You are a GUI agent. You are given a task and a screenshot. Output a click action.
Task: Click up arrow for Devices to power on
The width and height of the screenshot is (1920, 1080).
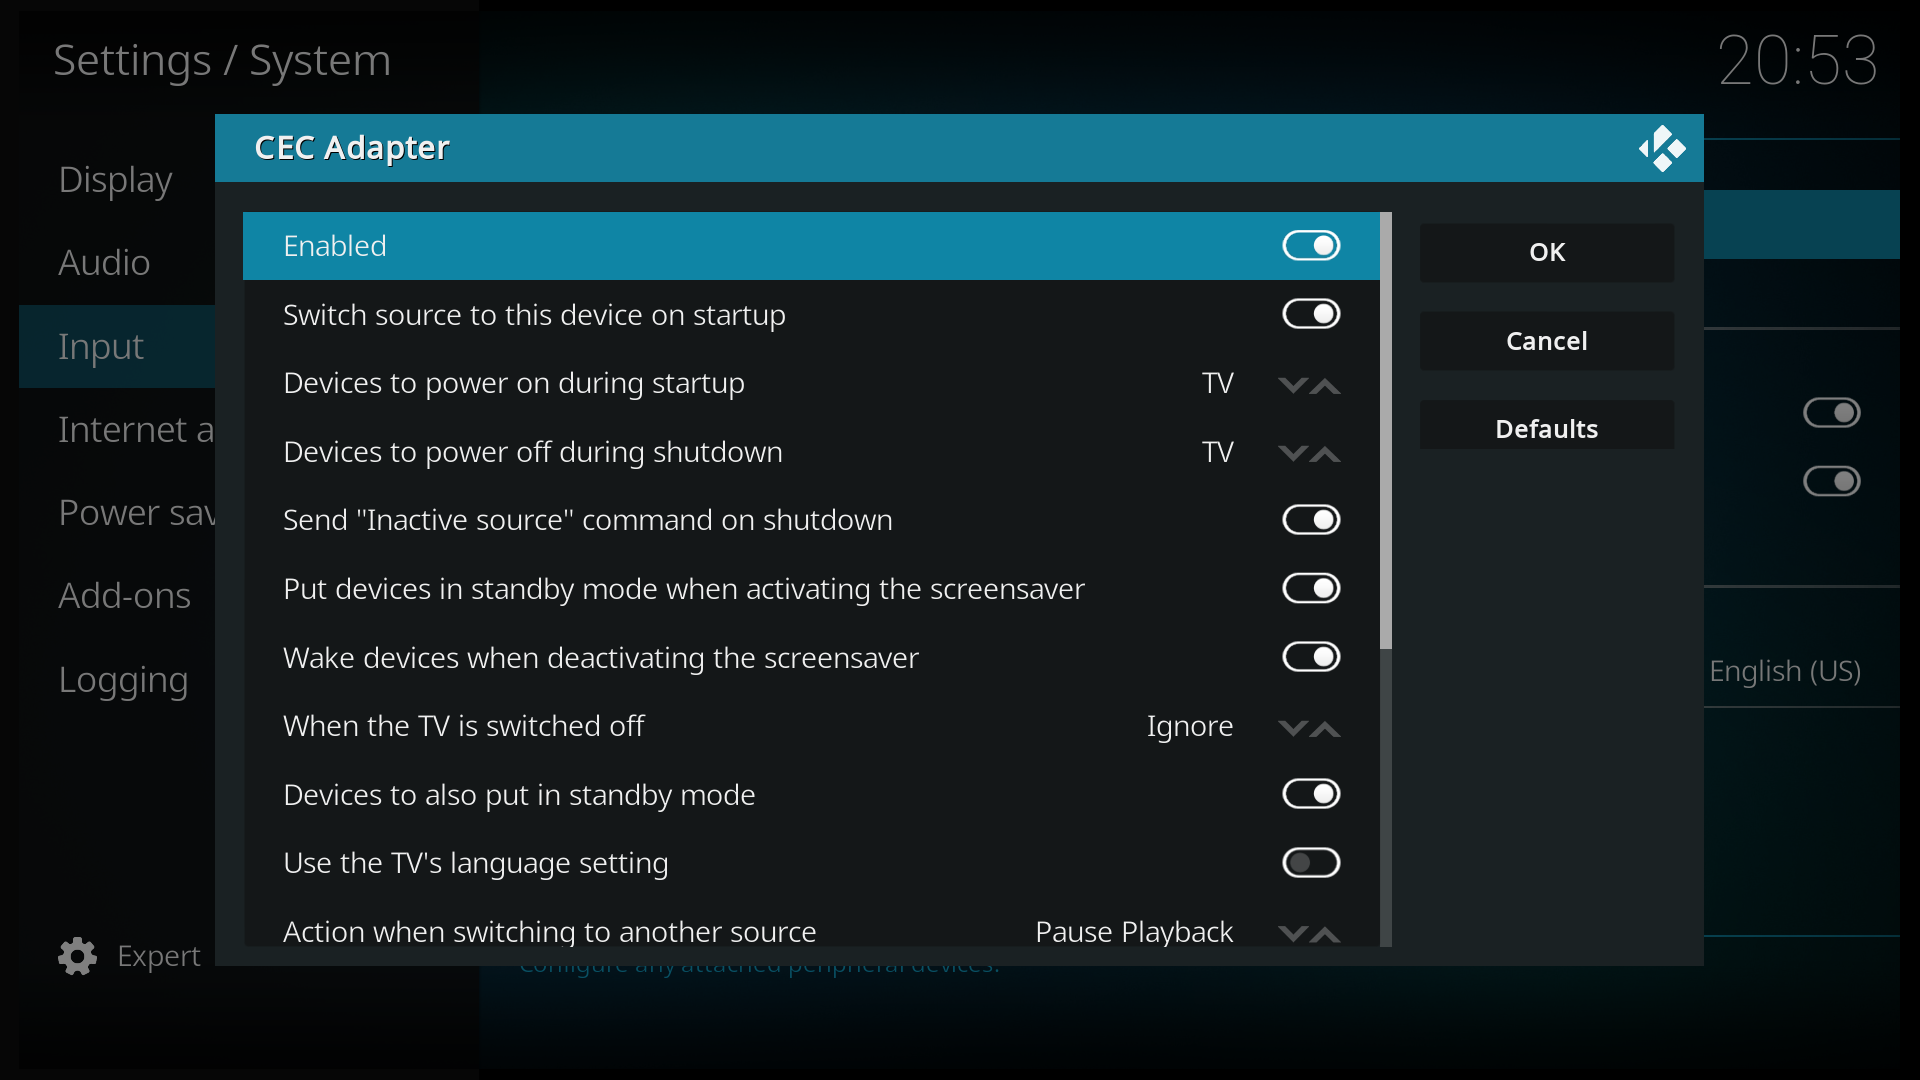coord(1326,385)
